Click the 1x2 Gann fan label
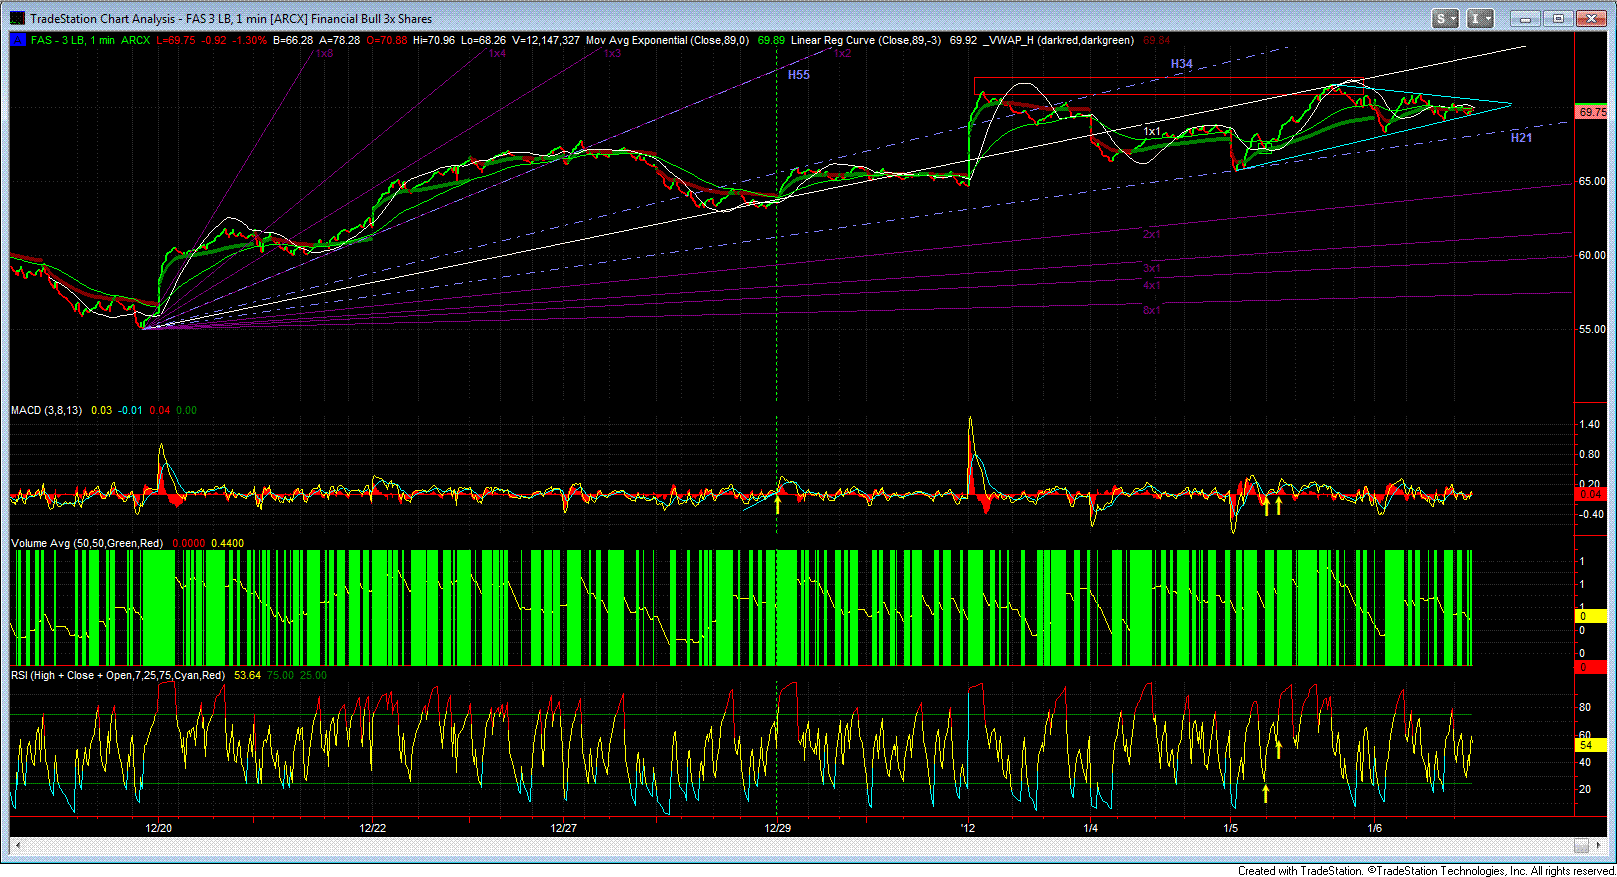Image resolution: width=1617 pixels, height=877 pixels. click(842, 54)
